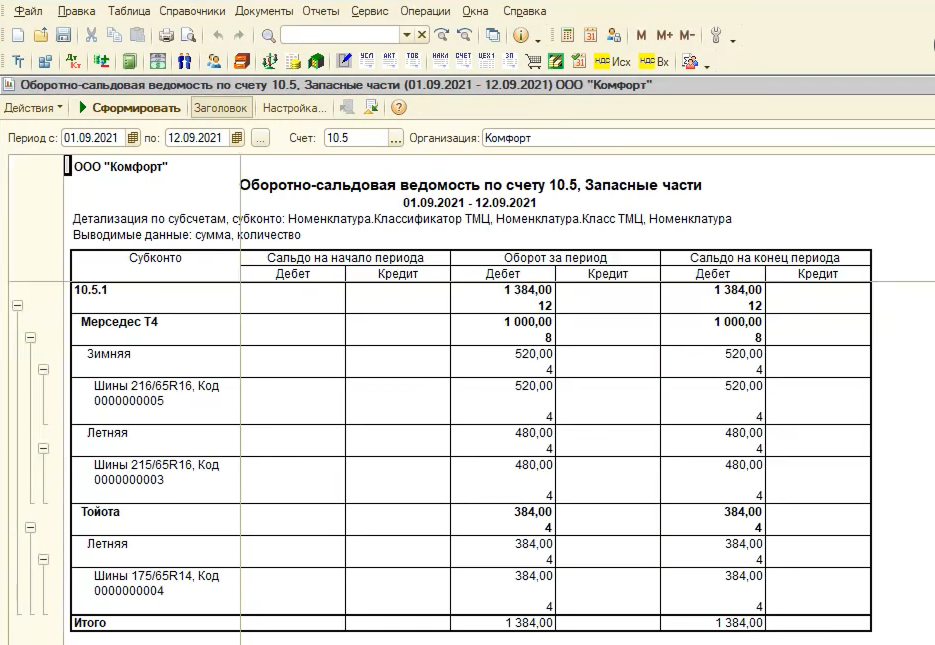
Task: Select the Шины 216/65R16 row
Action: [x=471, y=401]
